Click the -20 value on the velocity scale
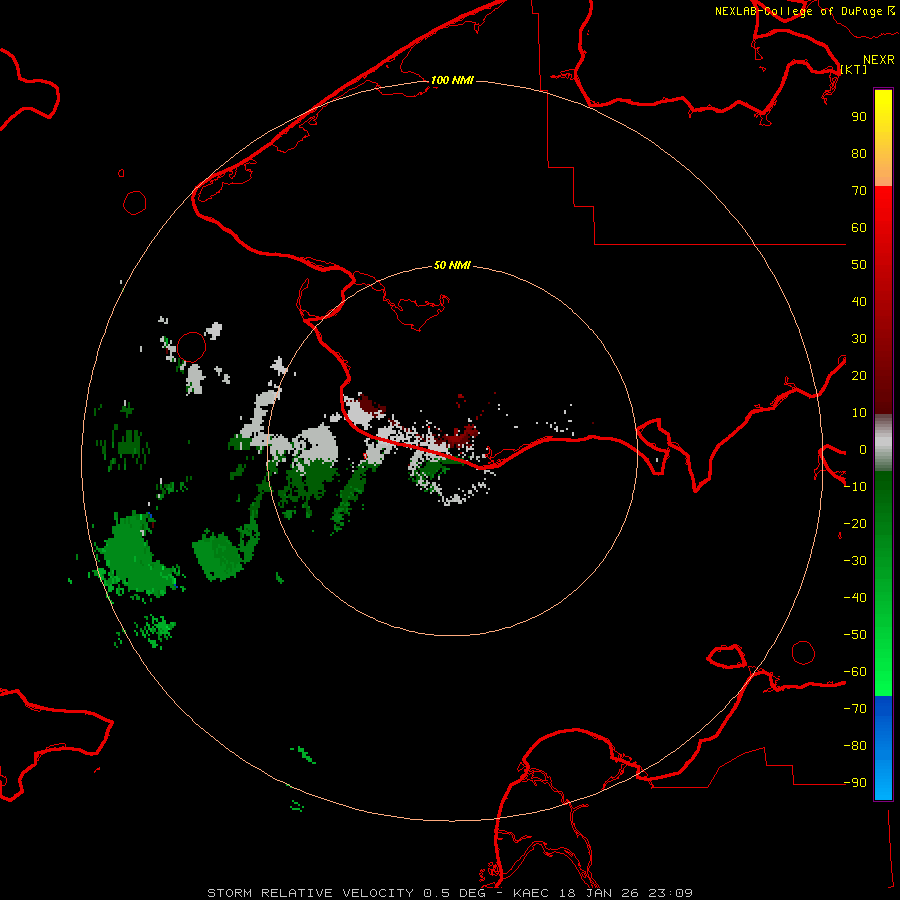Screen dimensions: 900x900 855,523
